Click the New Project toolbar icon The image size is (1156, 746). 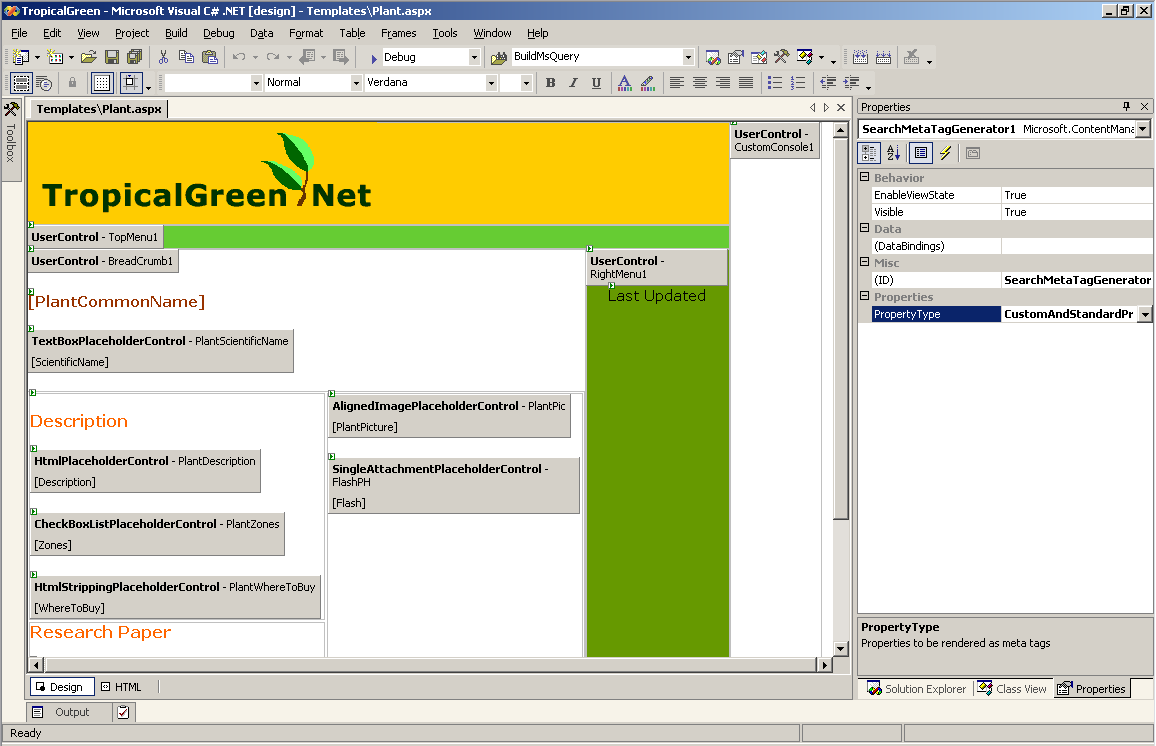(x=21, y=57)
